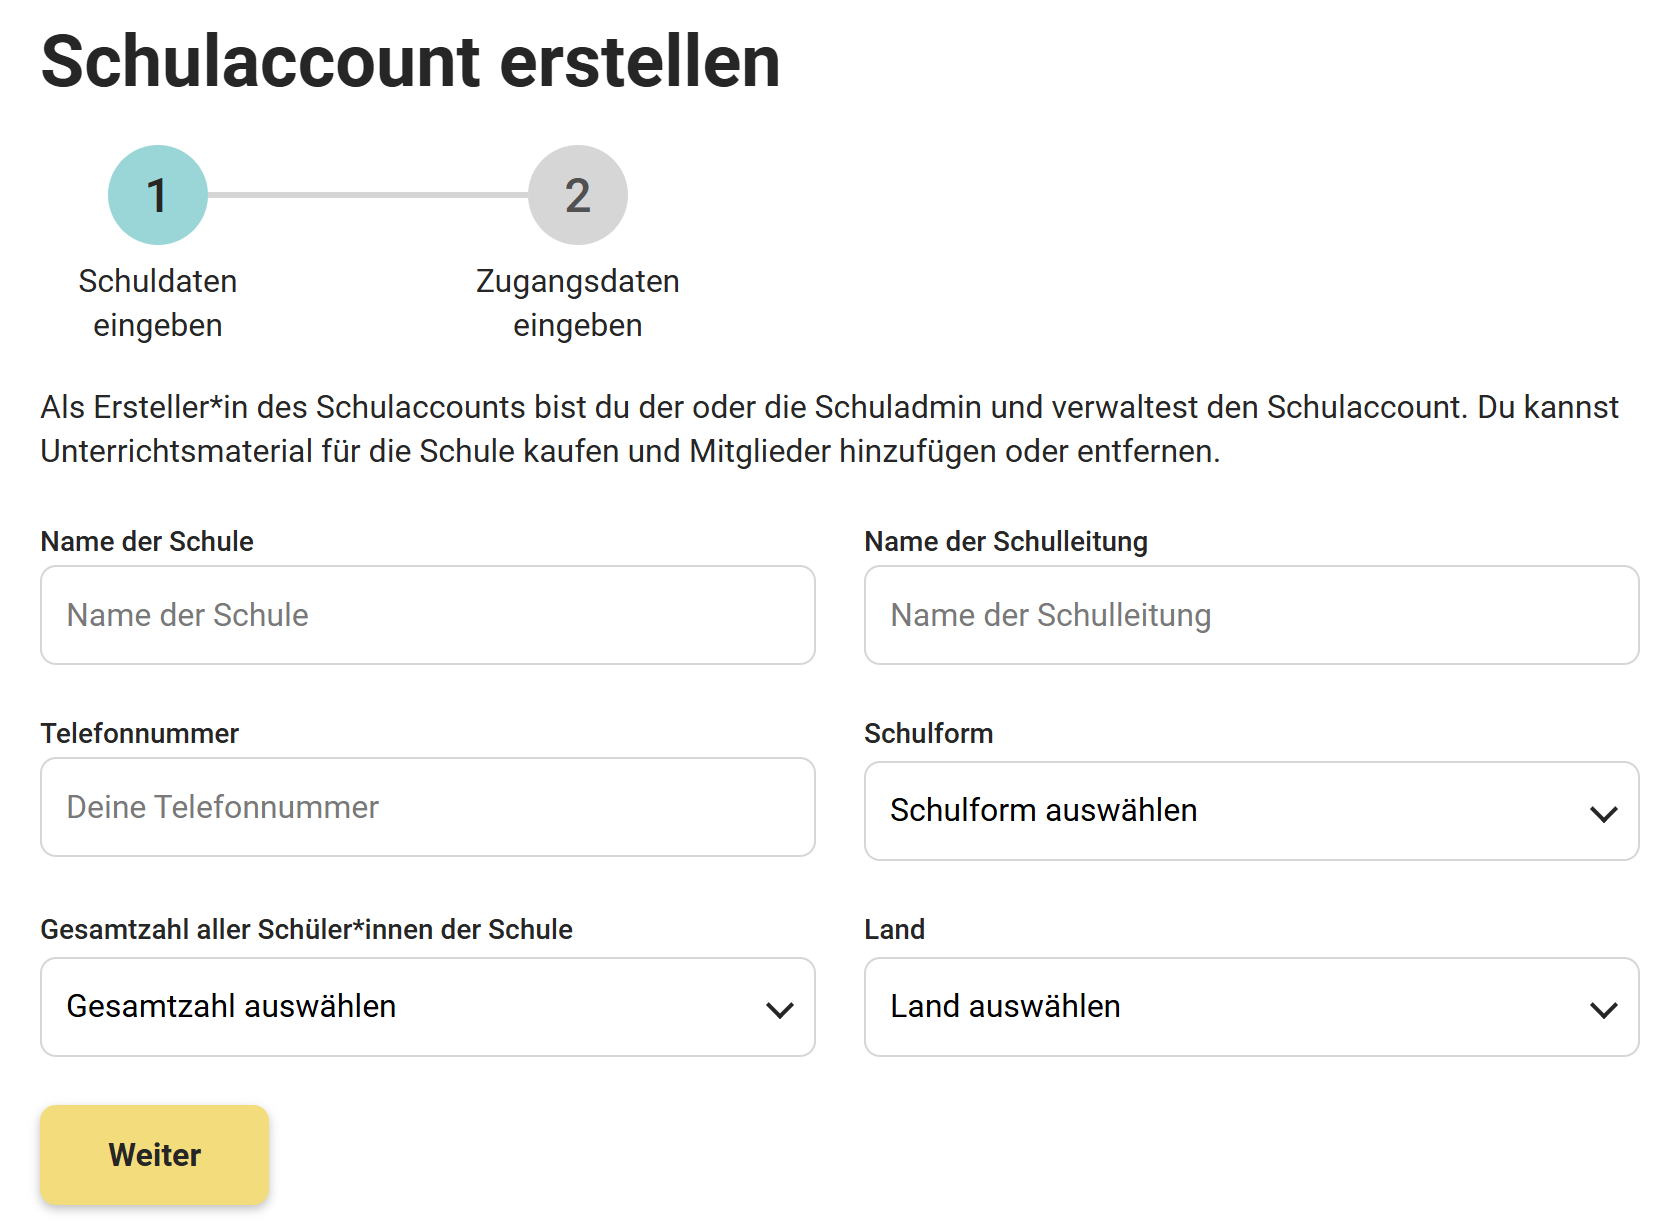Select the Schuldaten eingeben step label
This screenshot has height=1222, width=1653.
pyautogui.click(x=158, y=303)
